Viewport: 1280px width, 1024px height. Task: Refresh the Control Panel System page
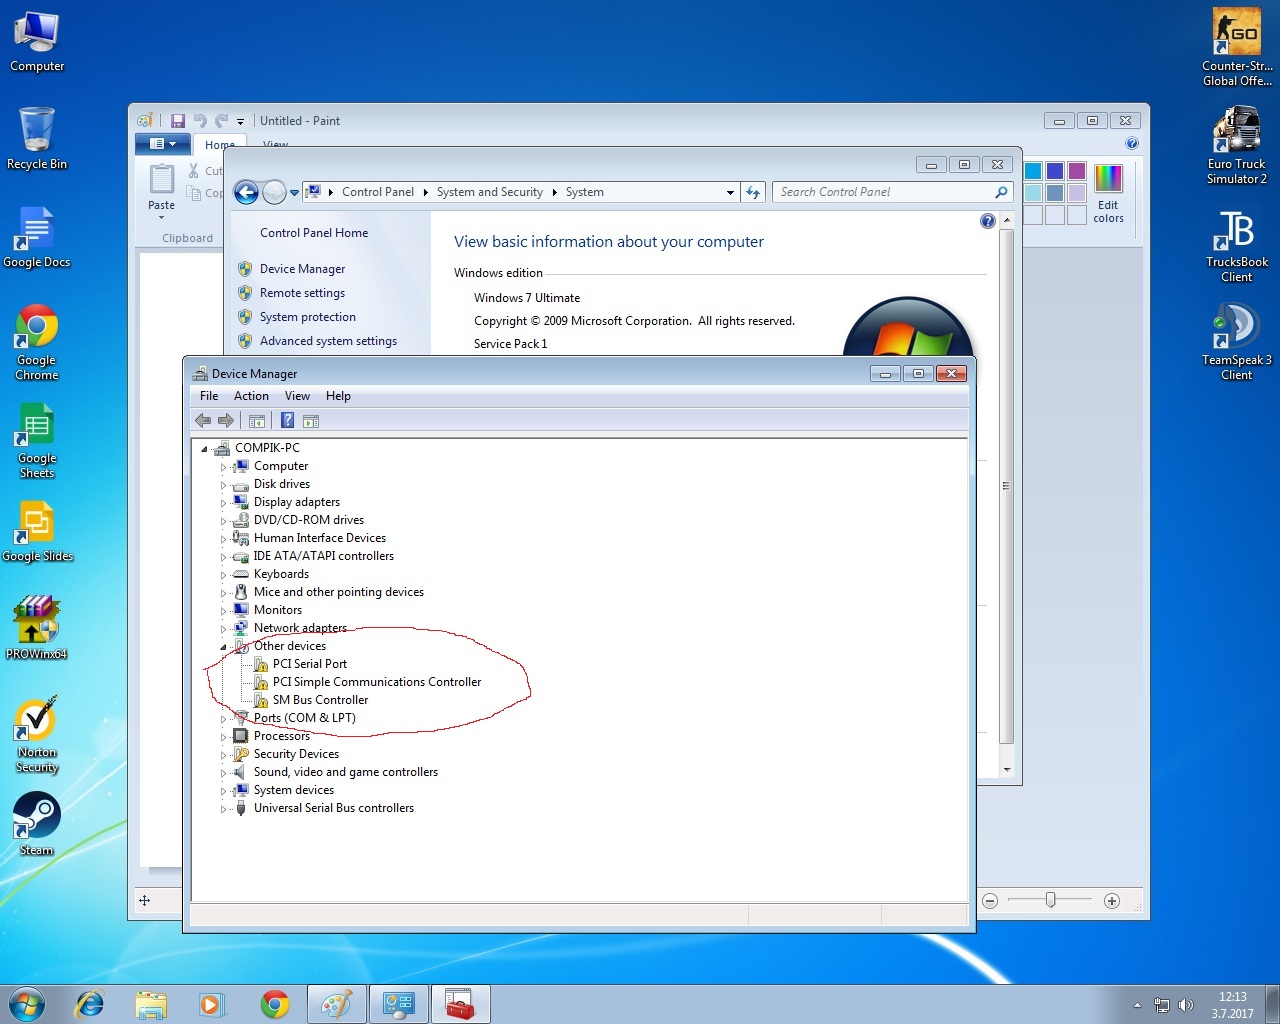pyautogui.click(x=753, y=192)
